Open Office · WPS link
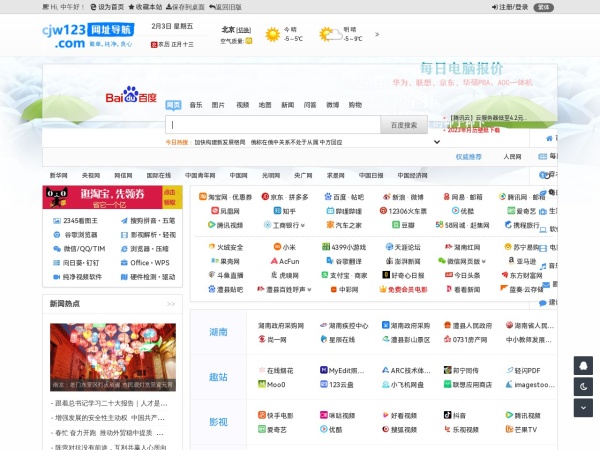Viewport: 600px width, 450px height. point(145,263)
